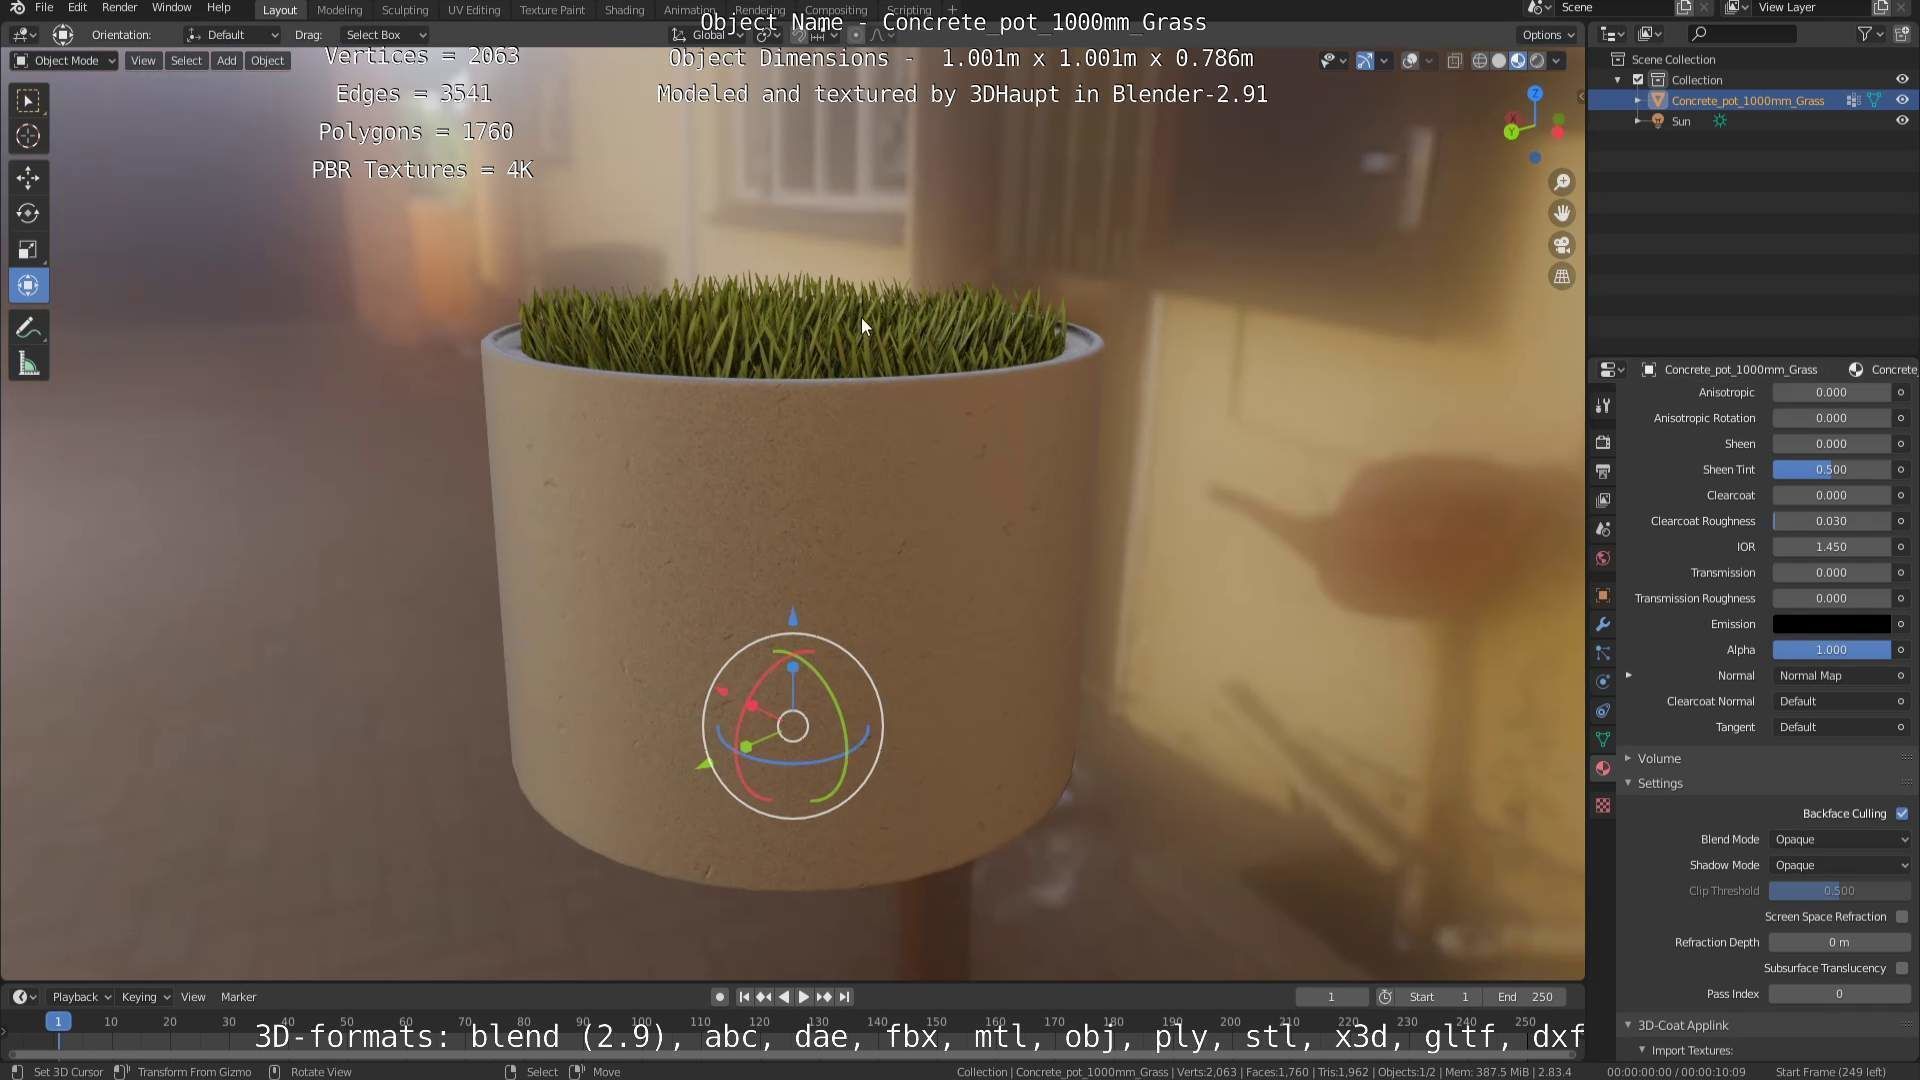Select the Measure ruler tool
Image resolution: width=1920 pixels, height=1080 pixels.
click(28, 364)
